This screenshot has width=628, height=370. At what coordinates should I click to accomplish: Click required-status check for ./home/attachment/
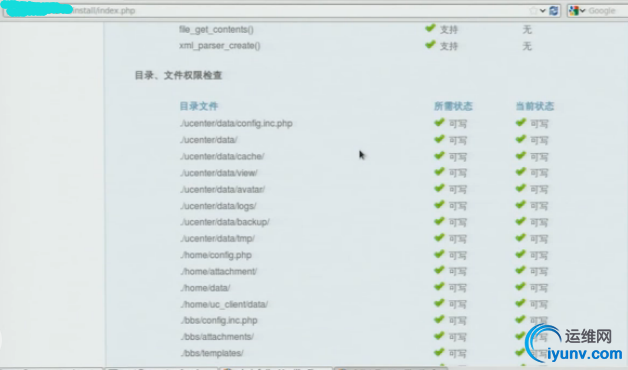[x=439, y=270]
